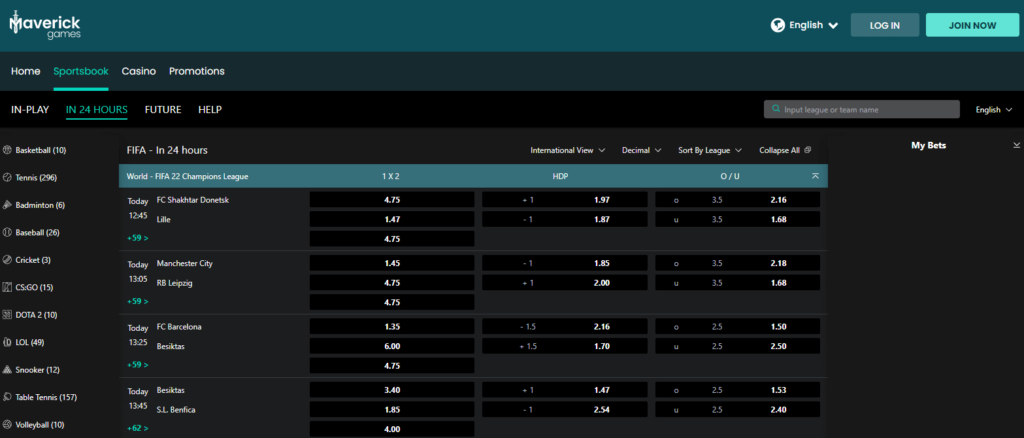The height and width of the screenshot is (438, 1024).
Task: Select the Snooker sport icon
Action: (8, 369)
